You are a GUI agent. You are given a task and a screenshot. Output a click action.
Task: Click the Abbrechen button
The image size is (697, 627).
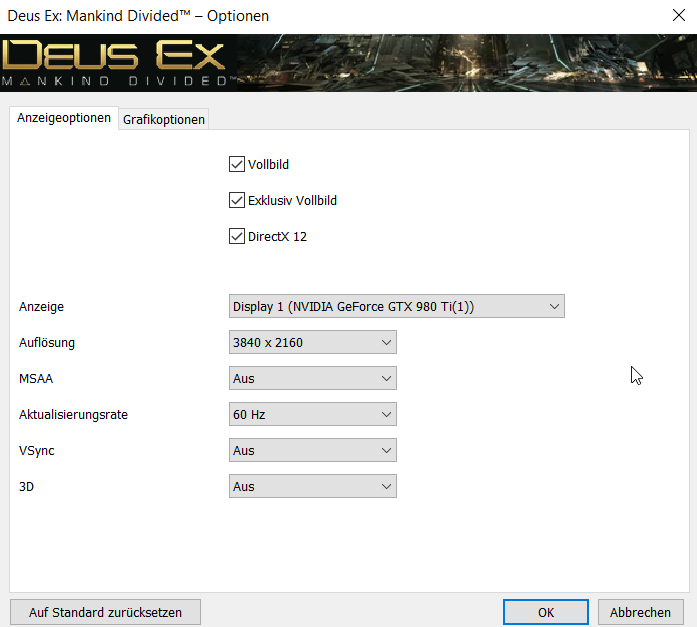pyautogui.click(x=640, y=612)
